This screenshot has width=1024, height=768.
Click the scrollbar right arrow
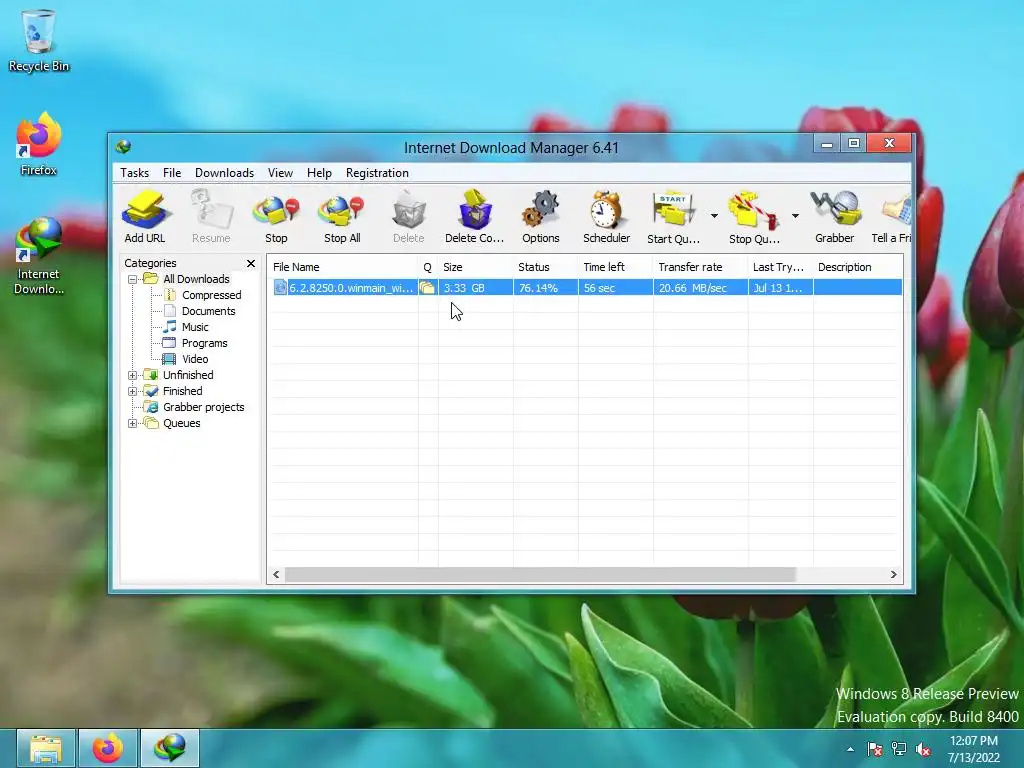coord(893,574)
